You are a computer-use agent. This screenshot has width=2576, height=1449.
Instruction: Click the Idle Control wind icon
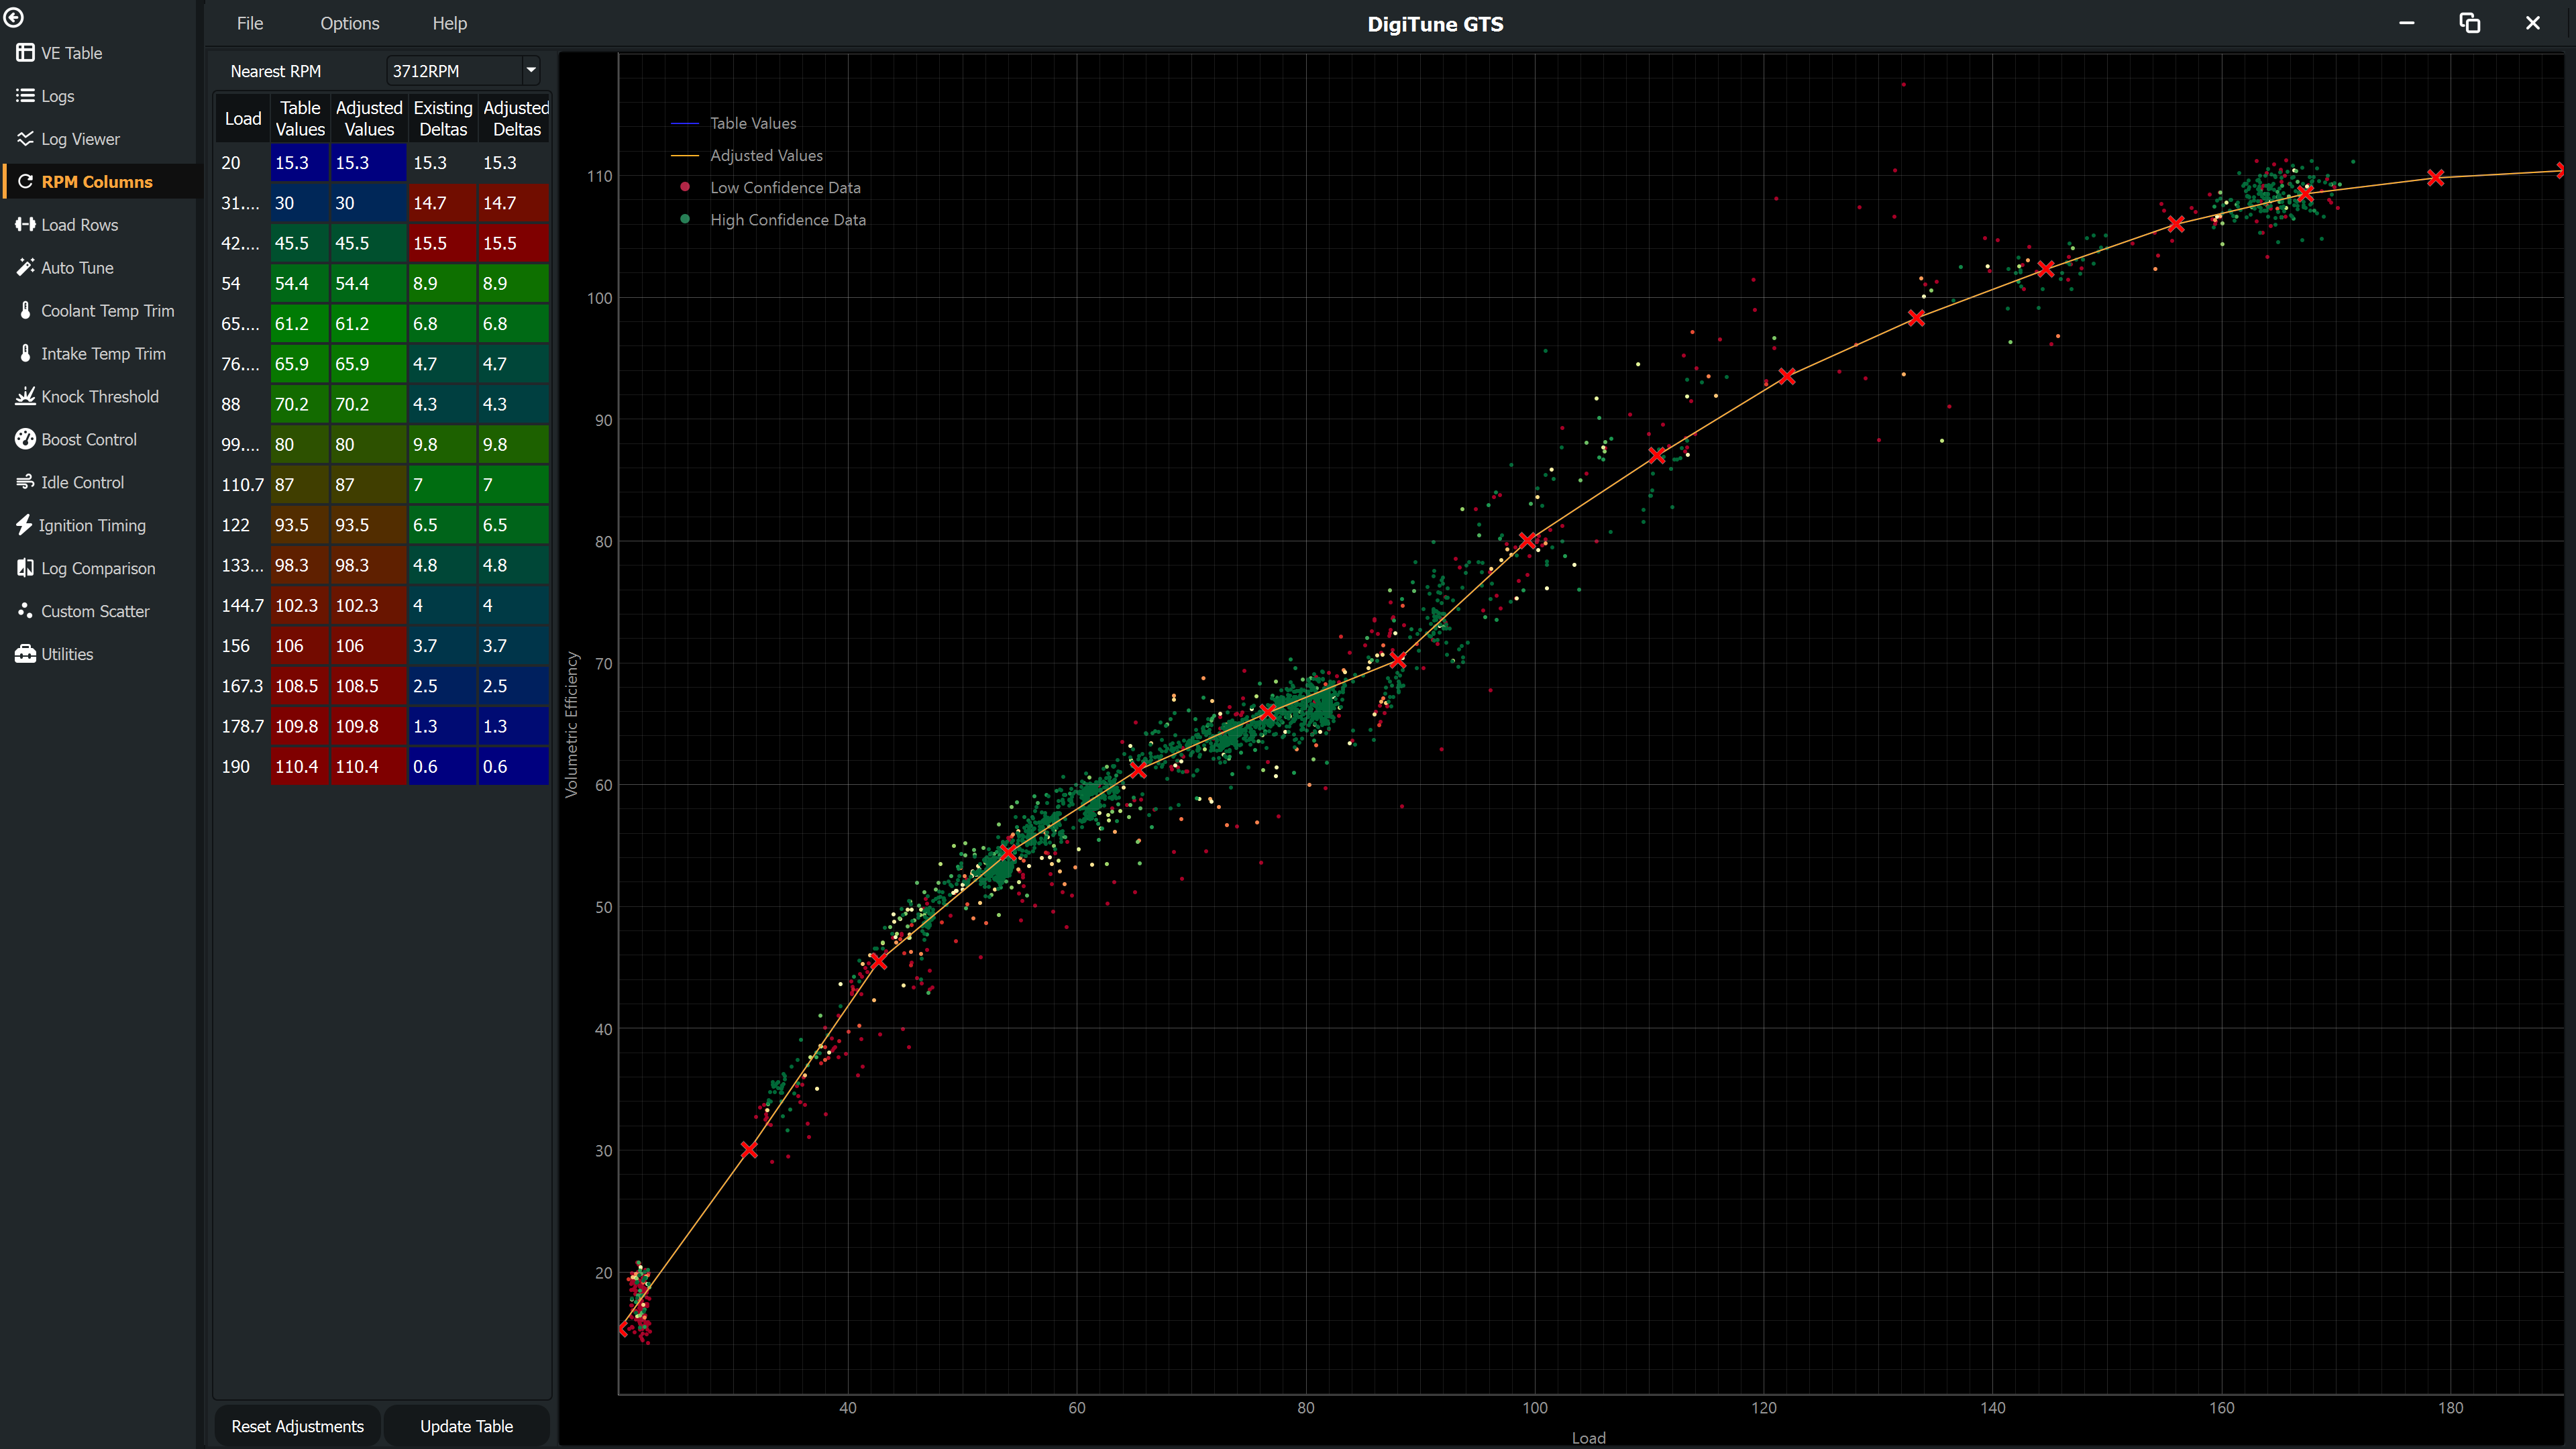click(x=25, y=482)
